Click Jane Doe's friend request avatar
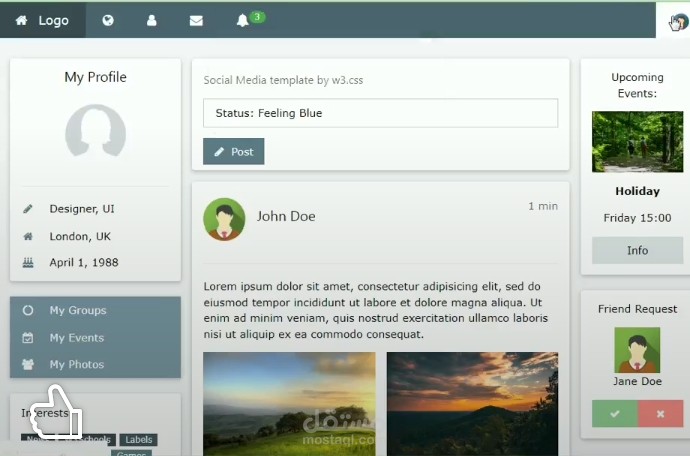Image resolution: width=690 pixels, height=456 pixels. click(x=638, y=350)
